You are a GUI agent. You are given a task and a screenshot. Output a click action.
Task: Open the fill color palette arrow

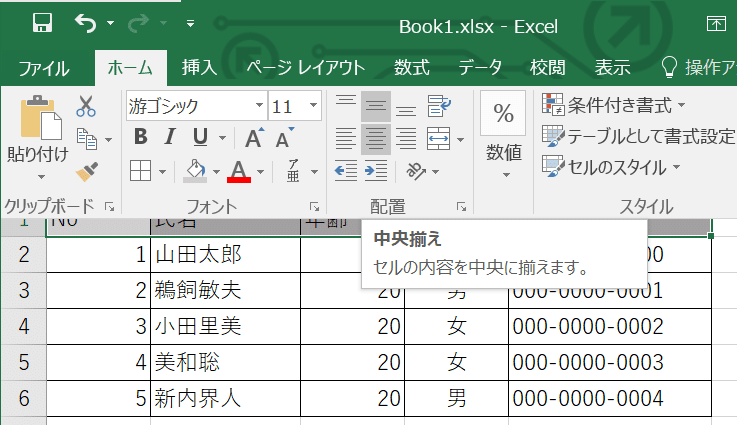(x=216, y=172)
